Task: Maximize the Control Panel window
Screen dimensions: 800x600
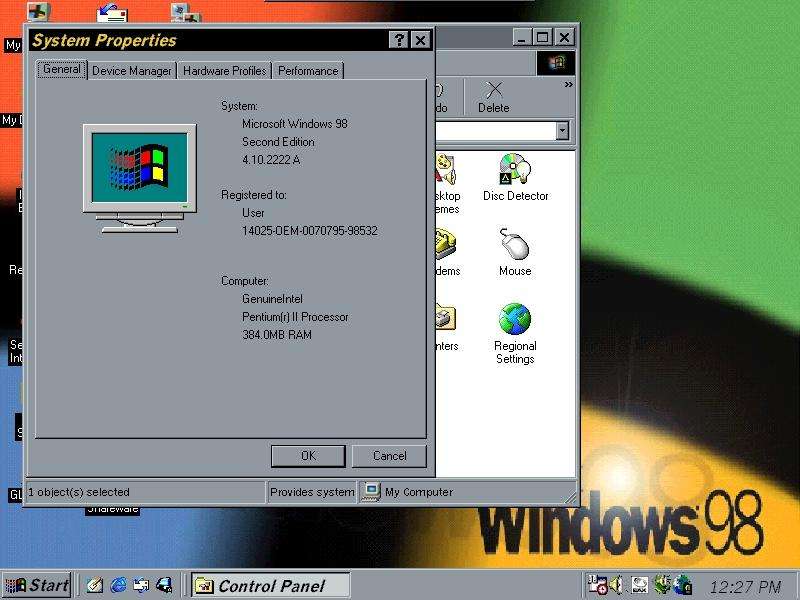Action: (542, 37)
